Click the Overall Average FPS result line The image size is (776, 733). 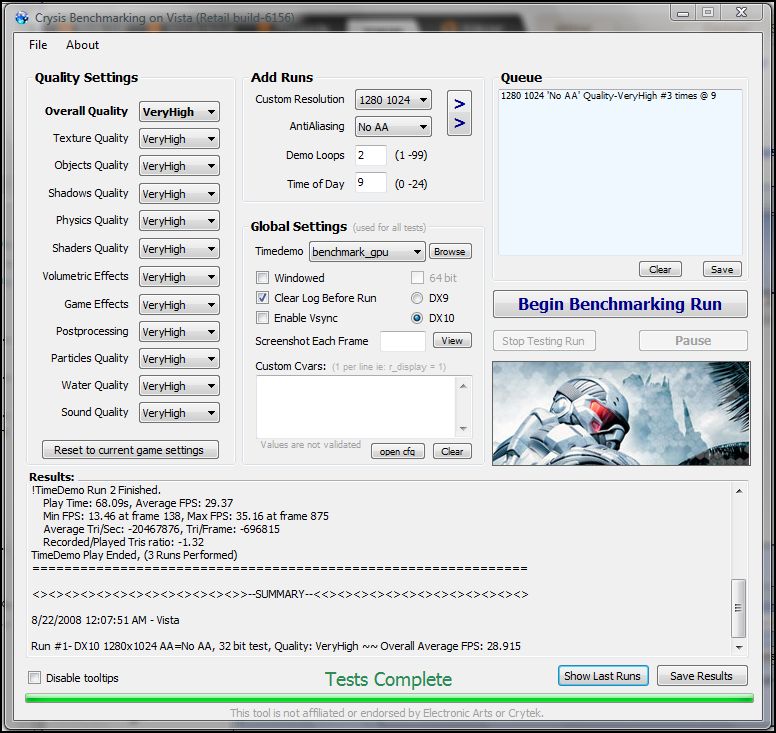276,646
